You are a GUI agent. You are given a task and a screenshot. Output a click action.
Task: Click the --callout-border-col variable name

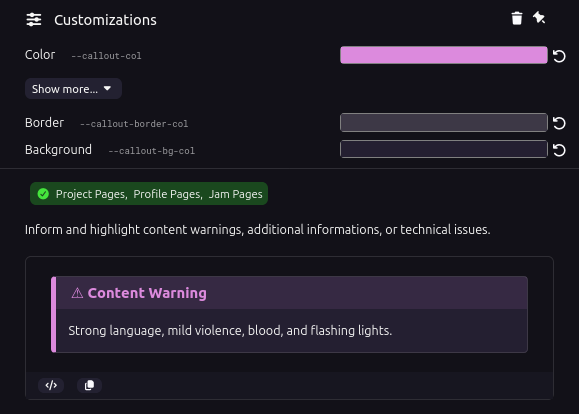(x=134, y=124)
